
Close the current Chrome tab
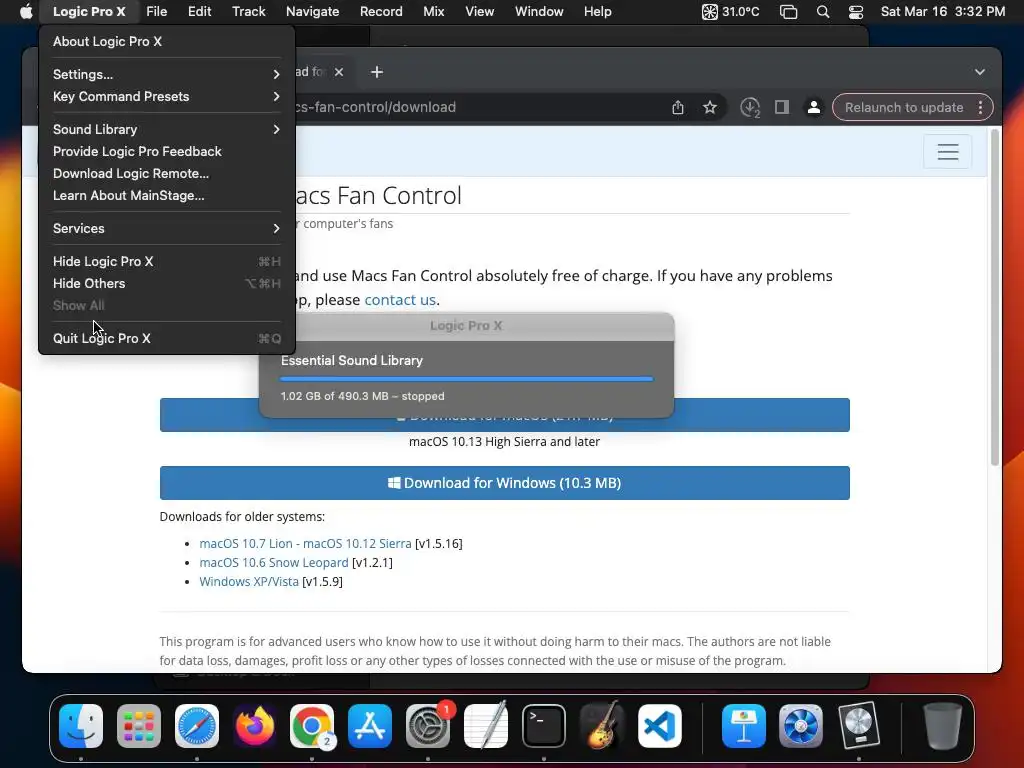coord(339,72)
